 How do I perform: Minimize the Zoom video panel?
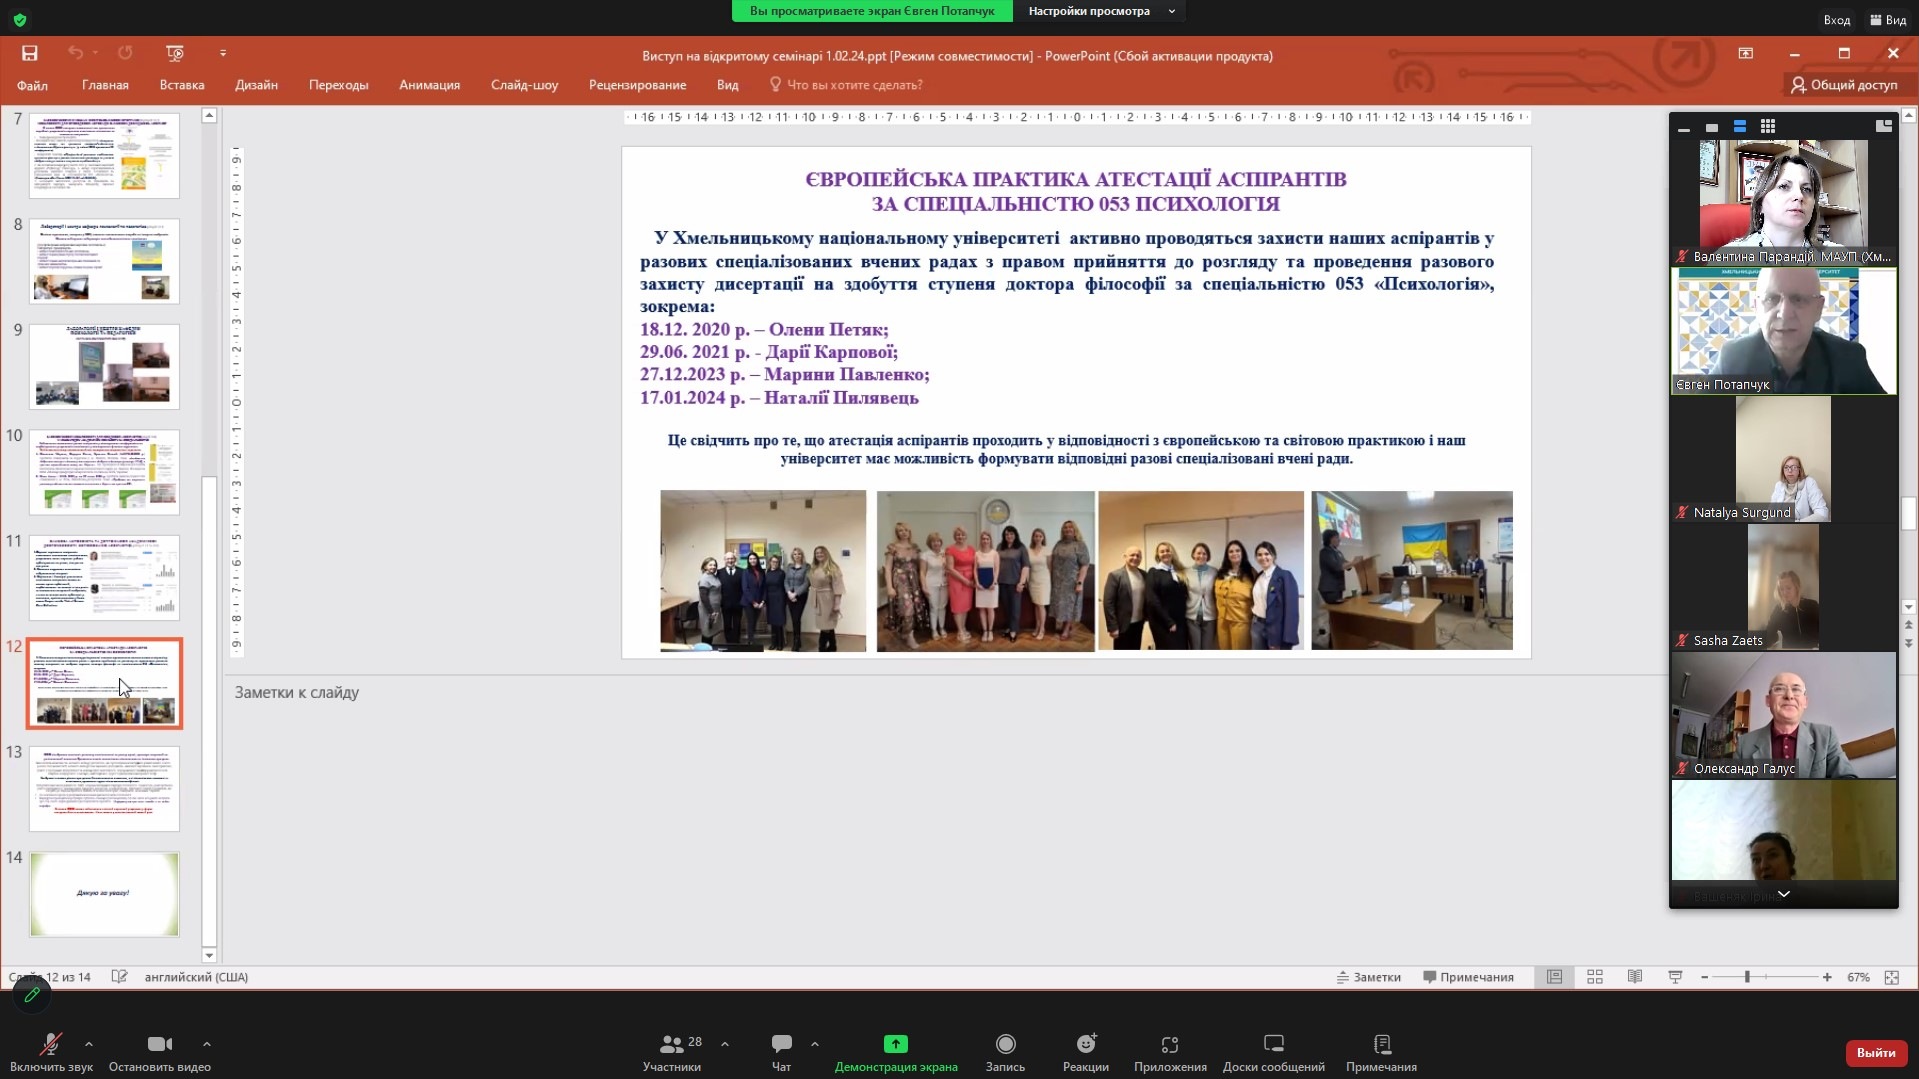1684,127
